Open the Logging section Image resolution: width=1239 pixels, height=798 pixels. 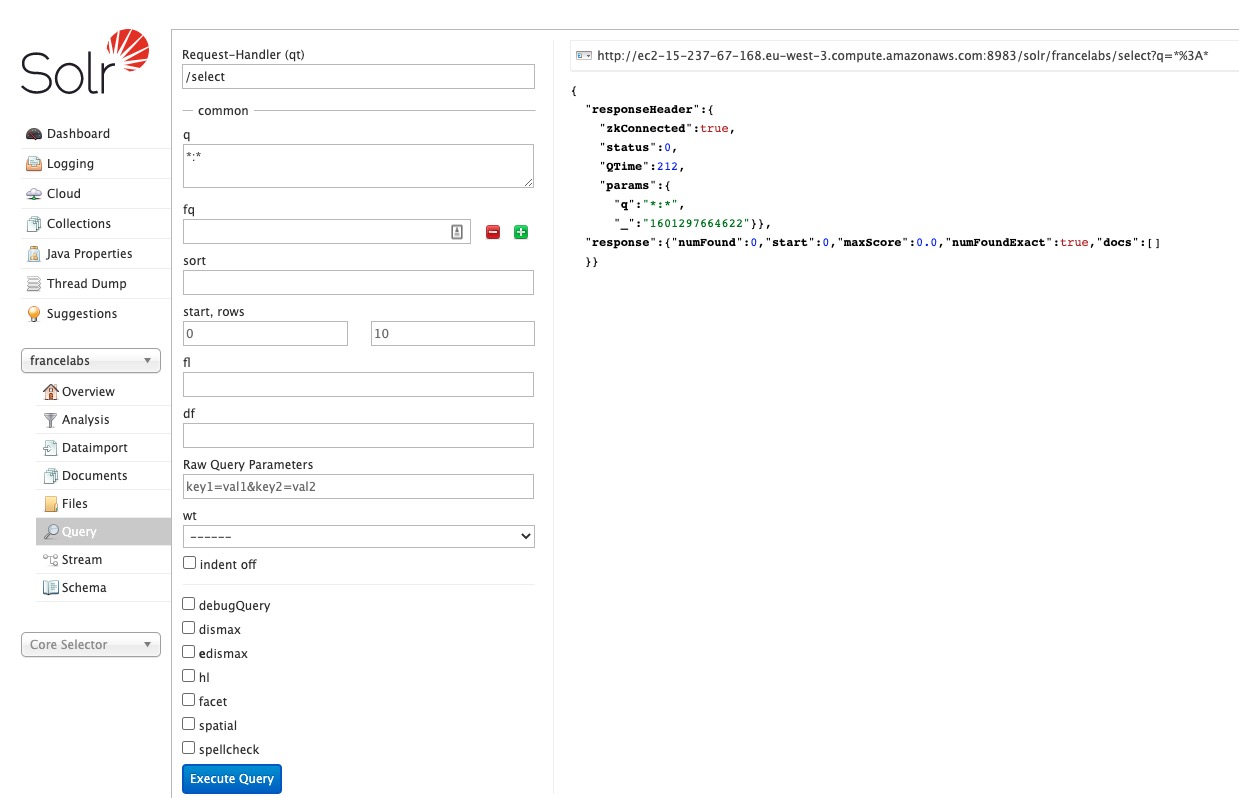(x=70, y=164)
